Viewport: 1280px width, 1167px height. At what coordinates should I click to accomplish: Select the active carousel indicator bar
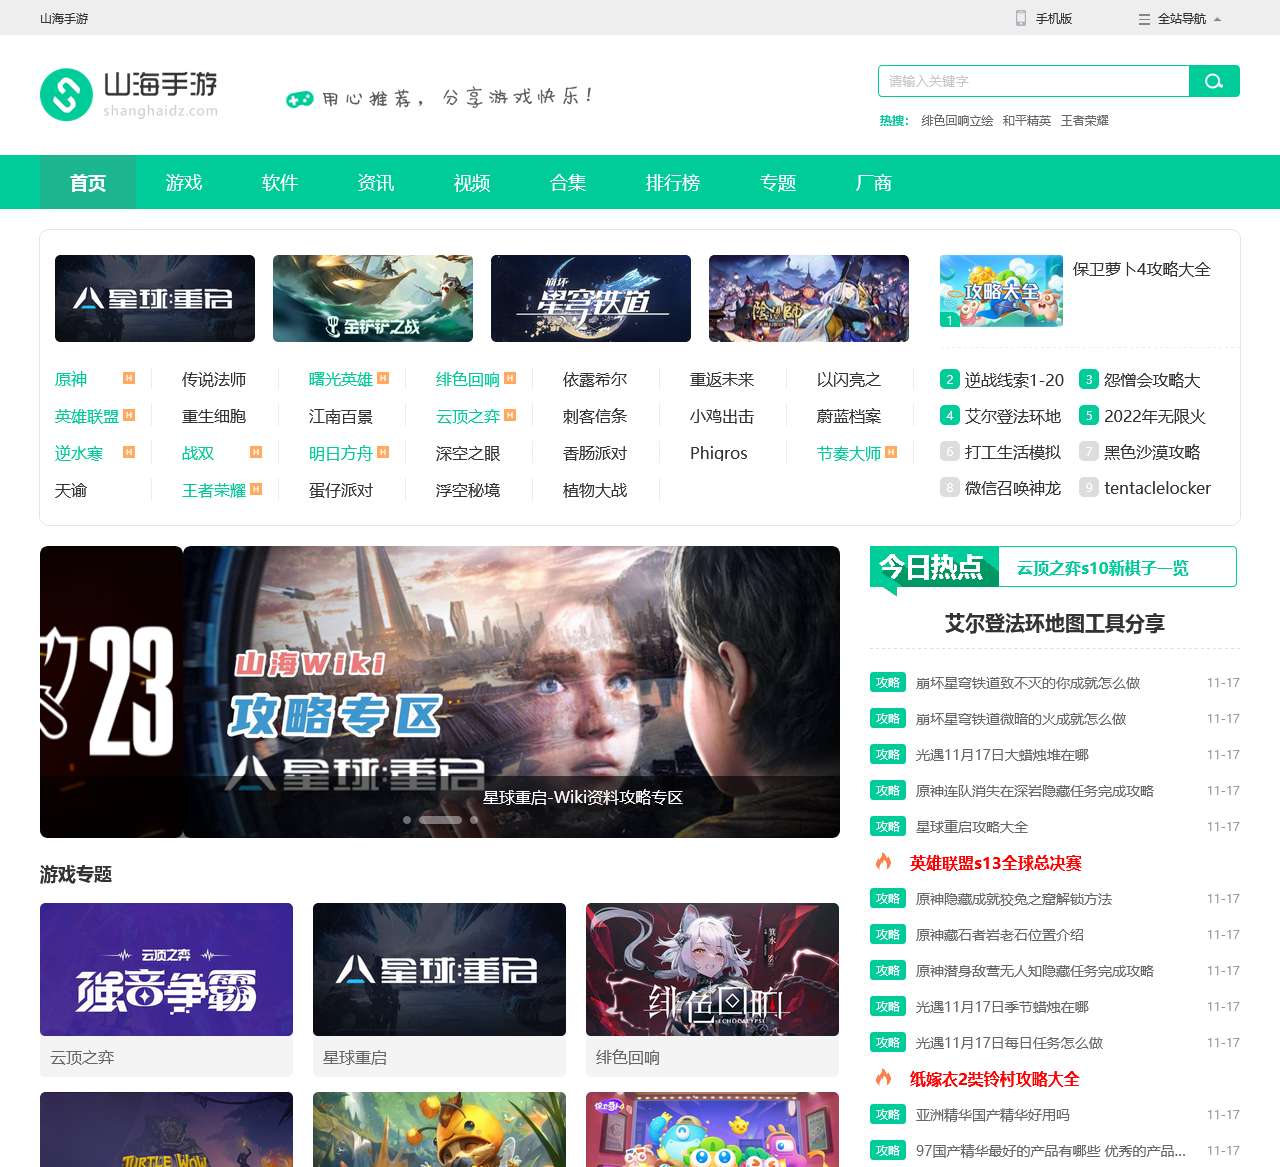click(x=440, y=820)
